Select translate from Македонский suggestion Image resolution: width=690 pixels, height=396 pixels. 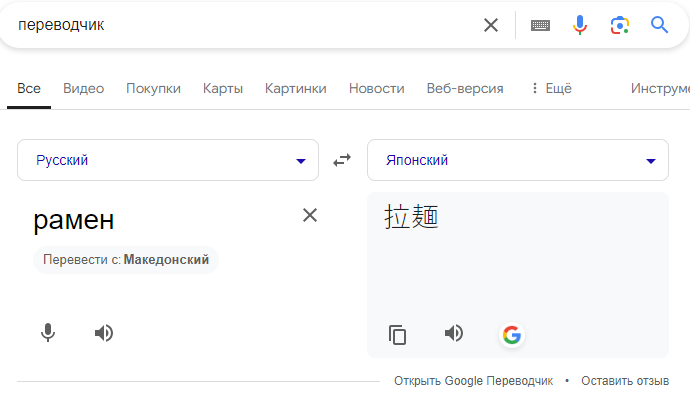pyautogui.click(x=126, y=260)
